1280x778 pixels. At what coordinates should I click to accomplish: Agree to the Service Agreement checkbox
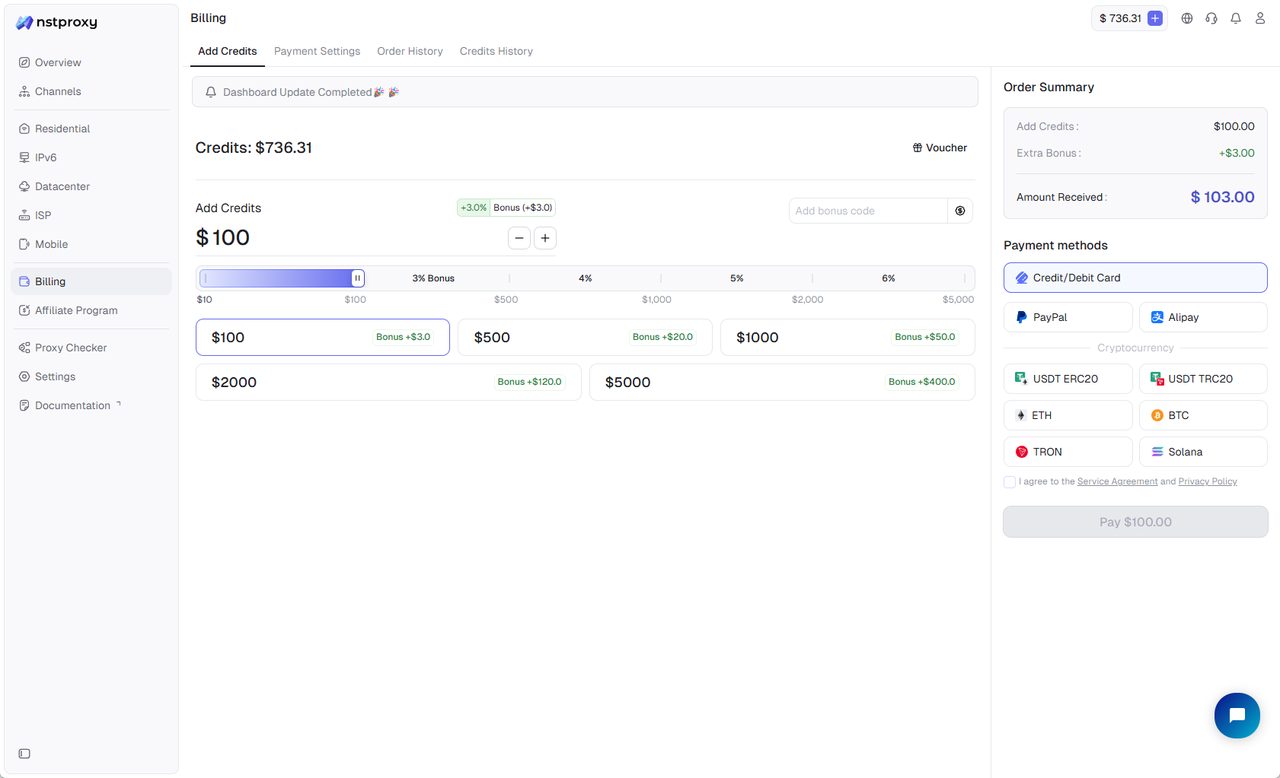pos(1009,482)
